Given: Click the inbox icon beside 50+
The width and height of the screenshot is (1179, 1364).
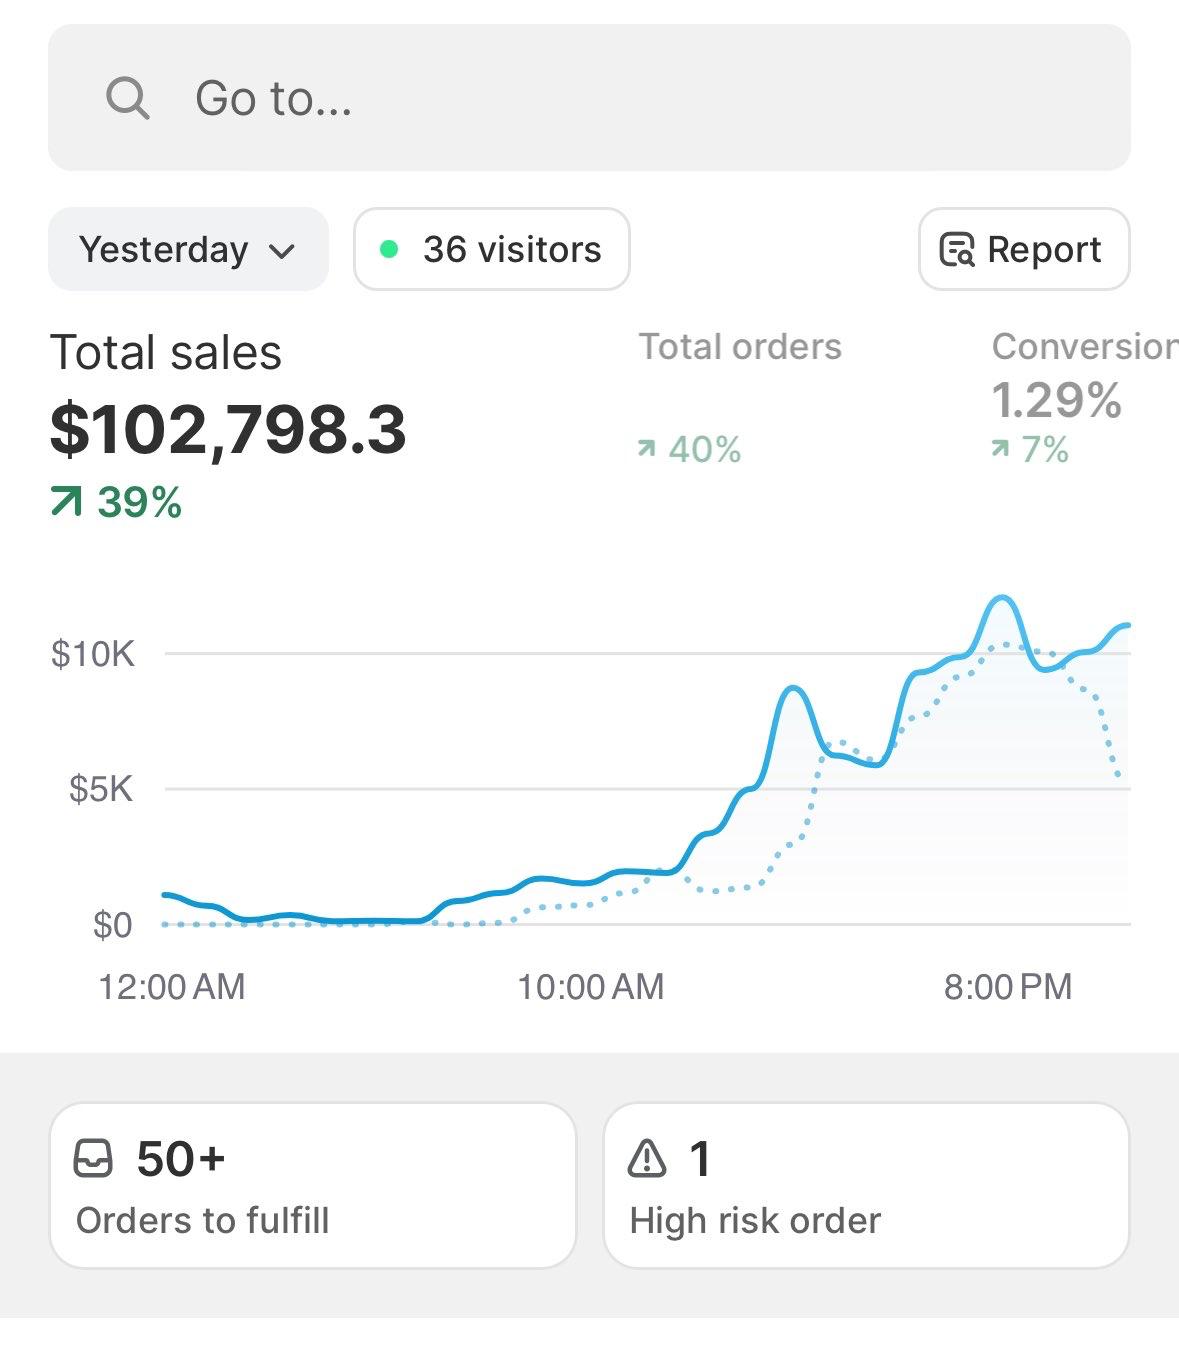Looking at the screenshot, I should point(94,1159).
